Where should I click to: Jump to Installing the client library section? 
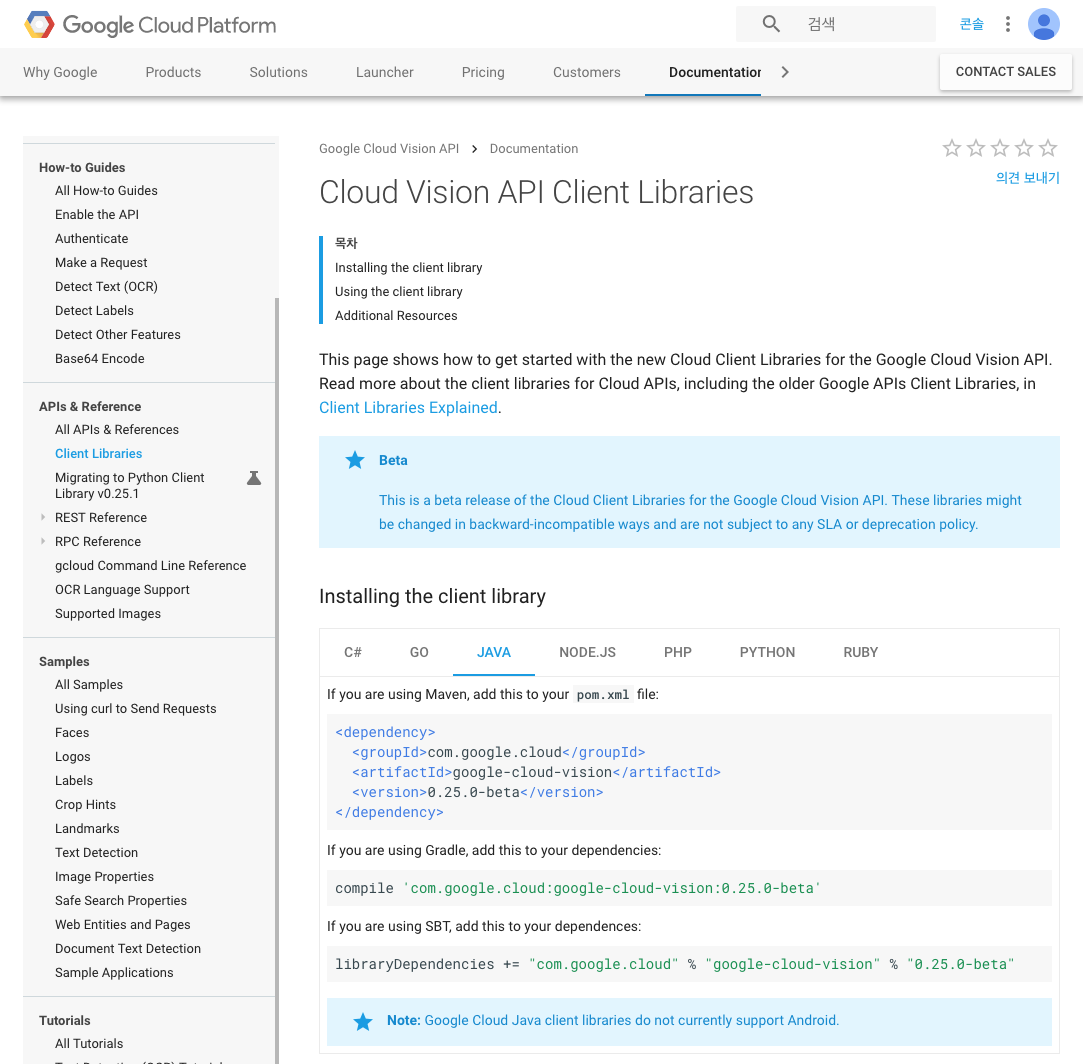click(x=408, y=267)
